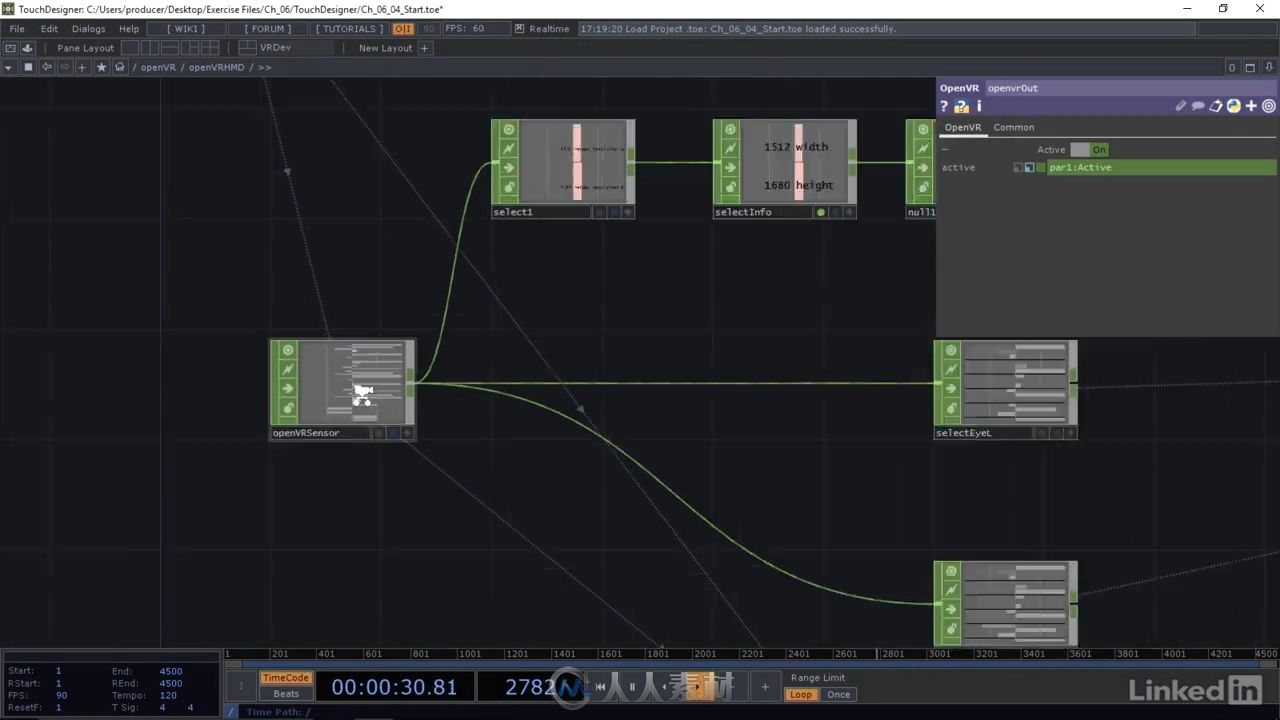Set Range Limit to Once
Image resolution: width=1280 pixels, height=720 pixels.
click(839, 695)
